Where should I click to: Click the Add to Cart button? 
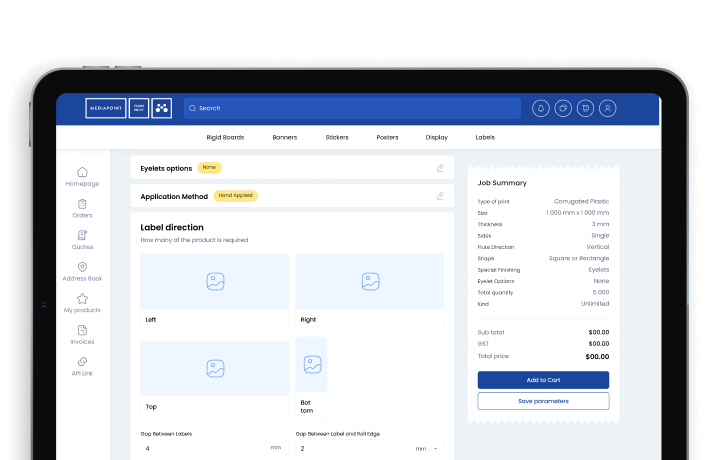543,380
